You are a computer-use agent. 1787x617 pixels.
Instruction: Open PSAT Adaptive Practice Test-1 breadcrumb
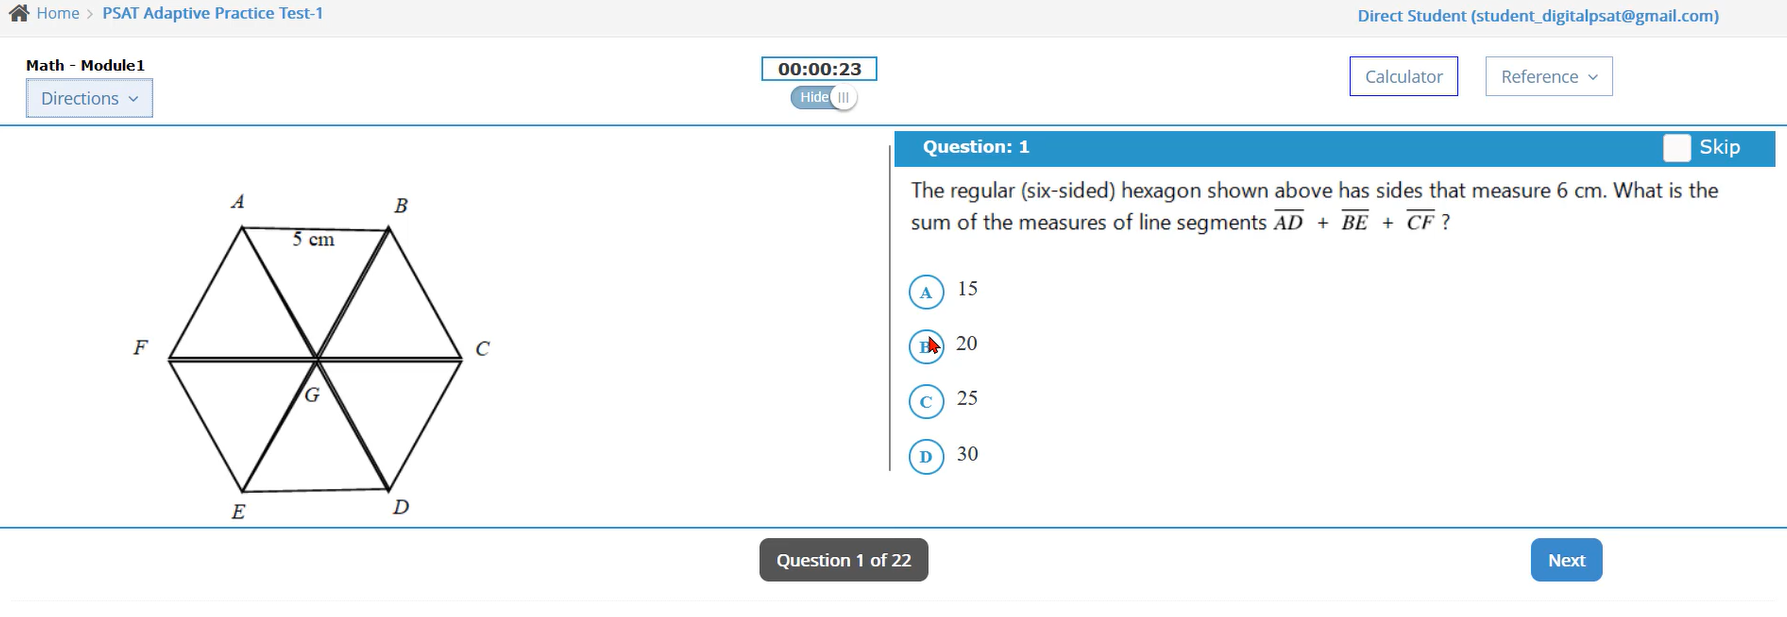pyautogui.click(x=212, y=13)
